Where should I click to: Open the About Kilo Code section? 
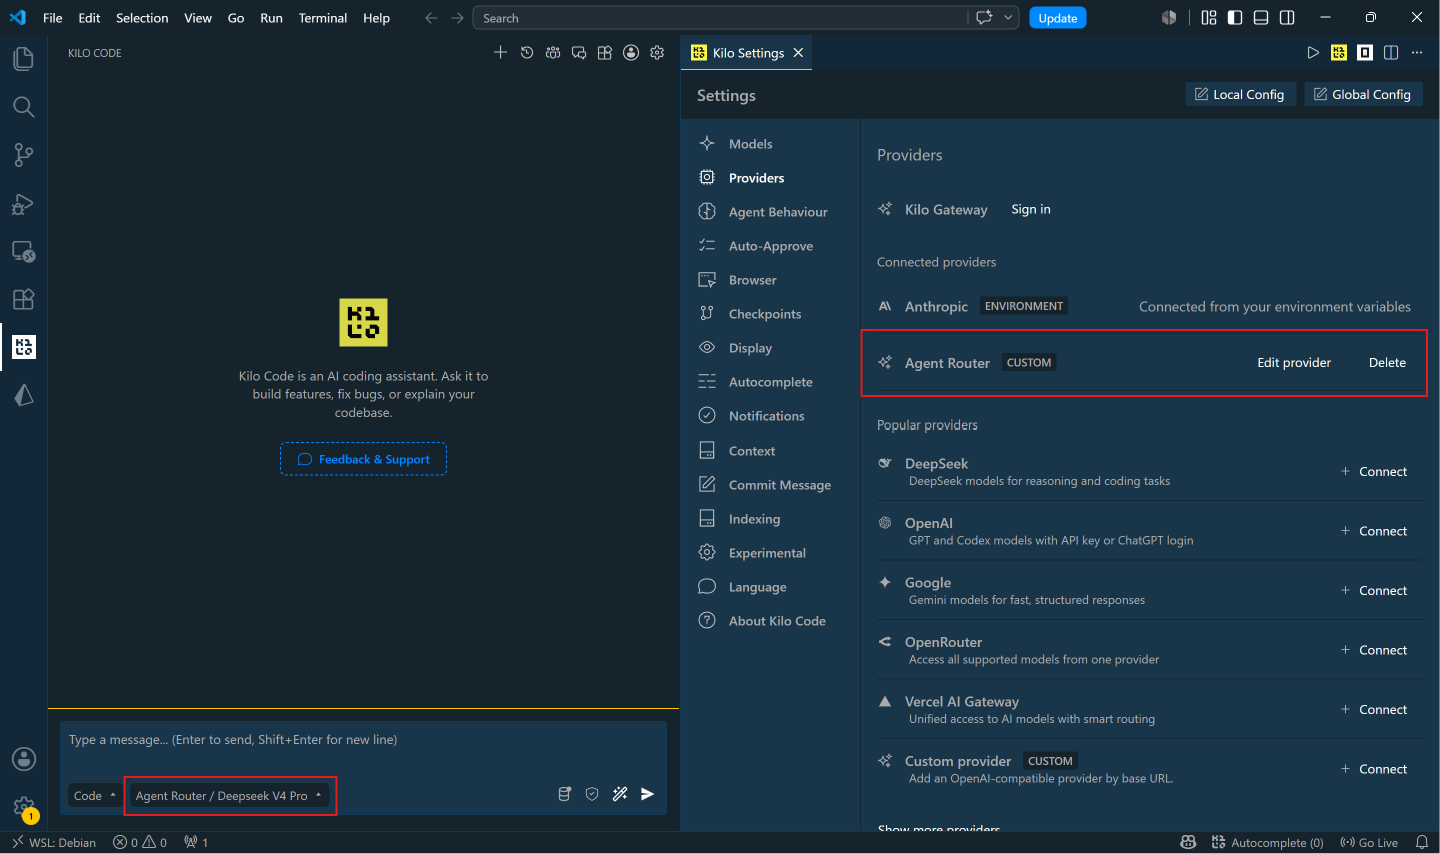[777, 621]
